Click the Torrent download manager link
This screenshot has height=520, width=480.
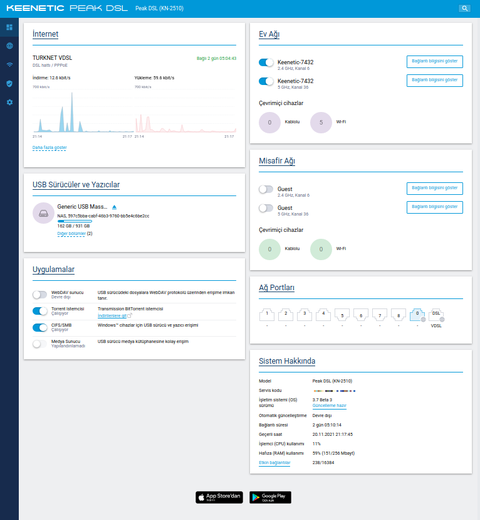(x=112, y=316)
